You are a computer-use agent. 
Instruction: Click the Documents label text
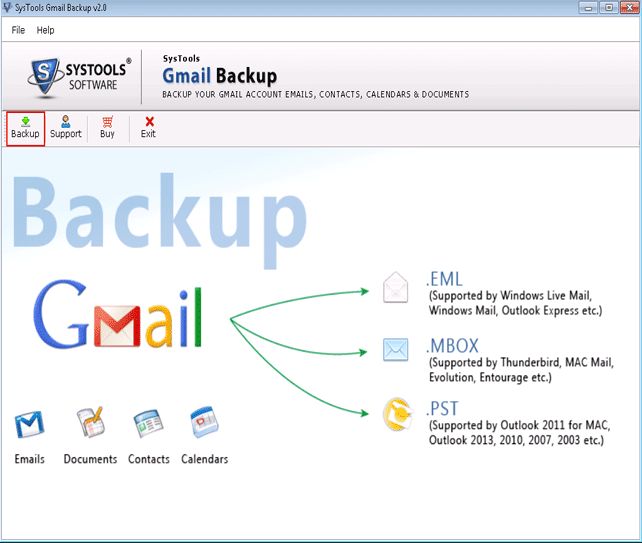pos(90,459)
